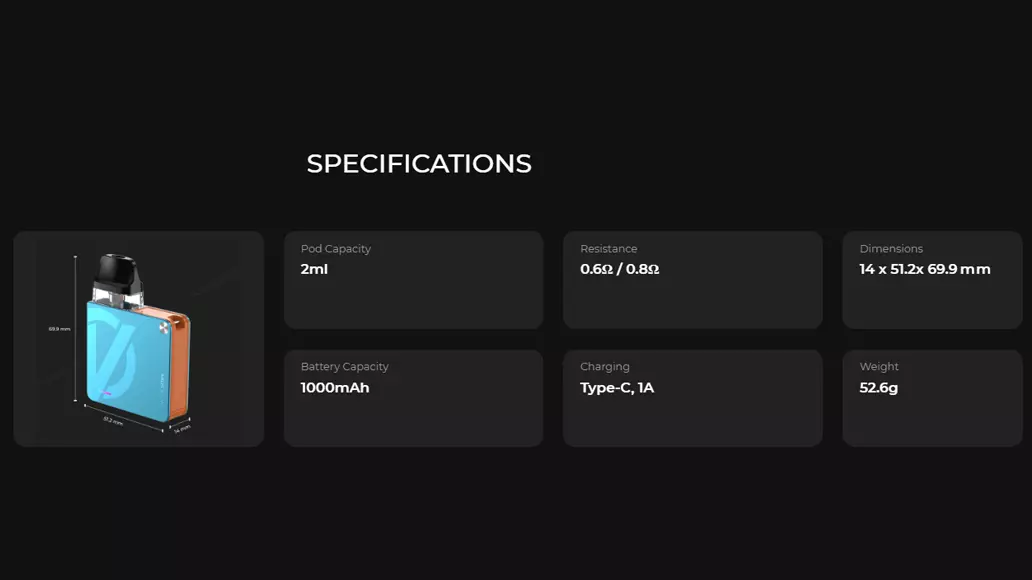The image size is (1032, 580).
Task: Click the round silver button on the device
Action: pyautogui.click(x=164, y=328)
